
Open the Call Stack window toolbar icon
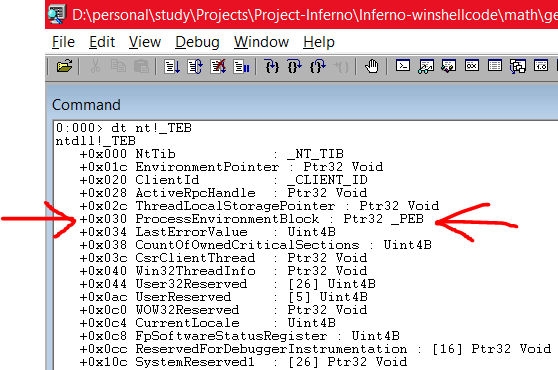click(518, 67)
